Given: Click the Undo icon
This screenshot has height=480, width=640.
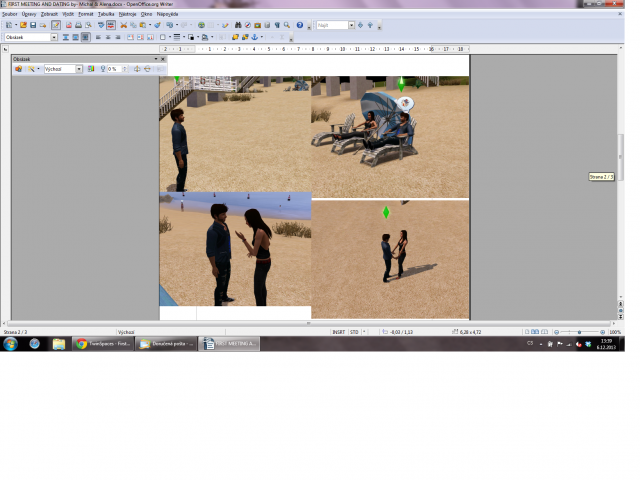Looking at the screenshot, I should point(170,25).
